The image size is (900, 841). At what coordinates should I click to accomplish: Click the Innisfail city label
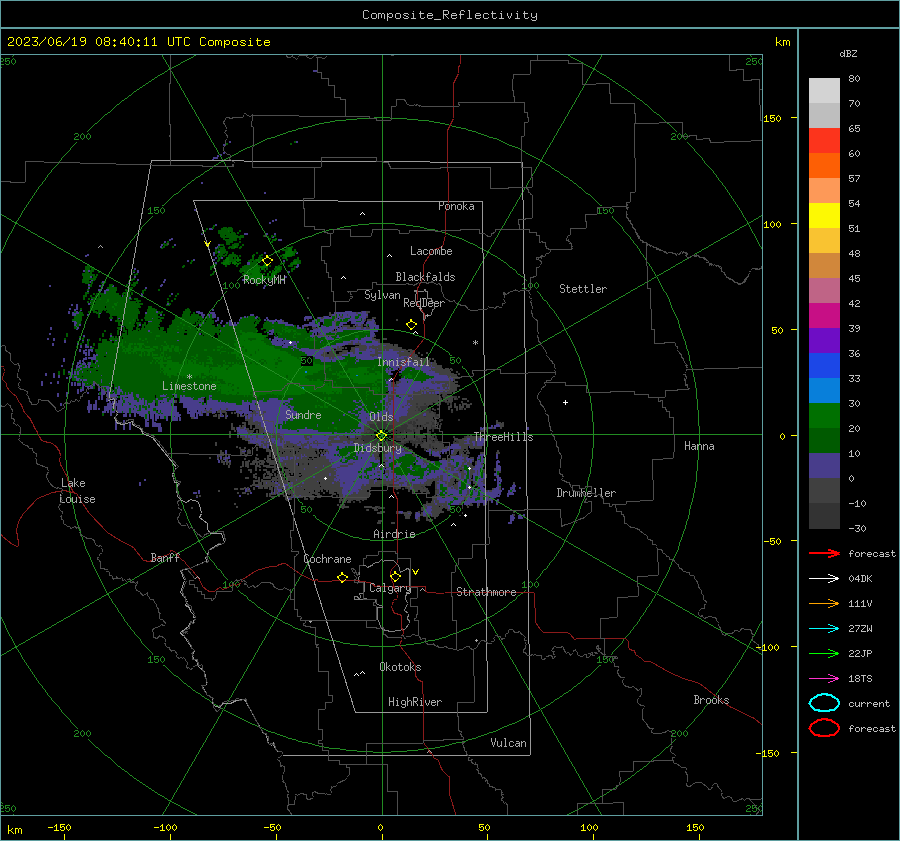[404, 362]
